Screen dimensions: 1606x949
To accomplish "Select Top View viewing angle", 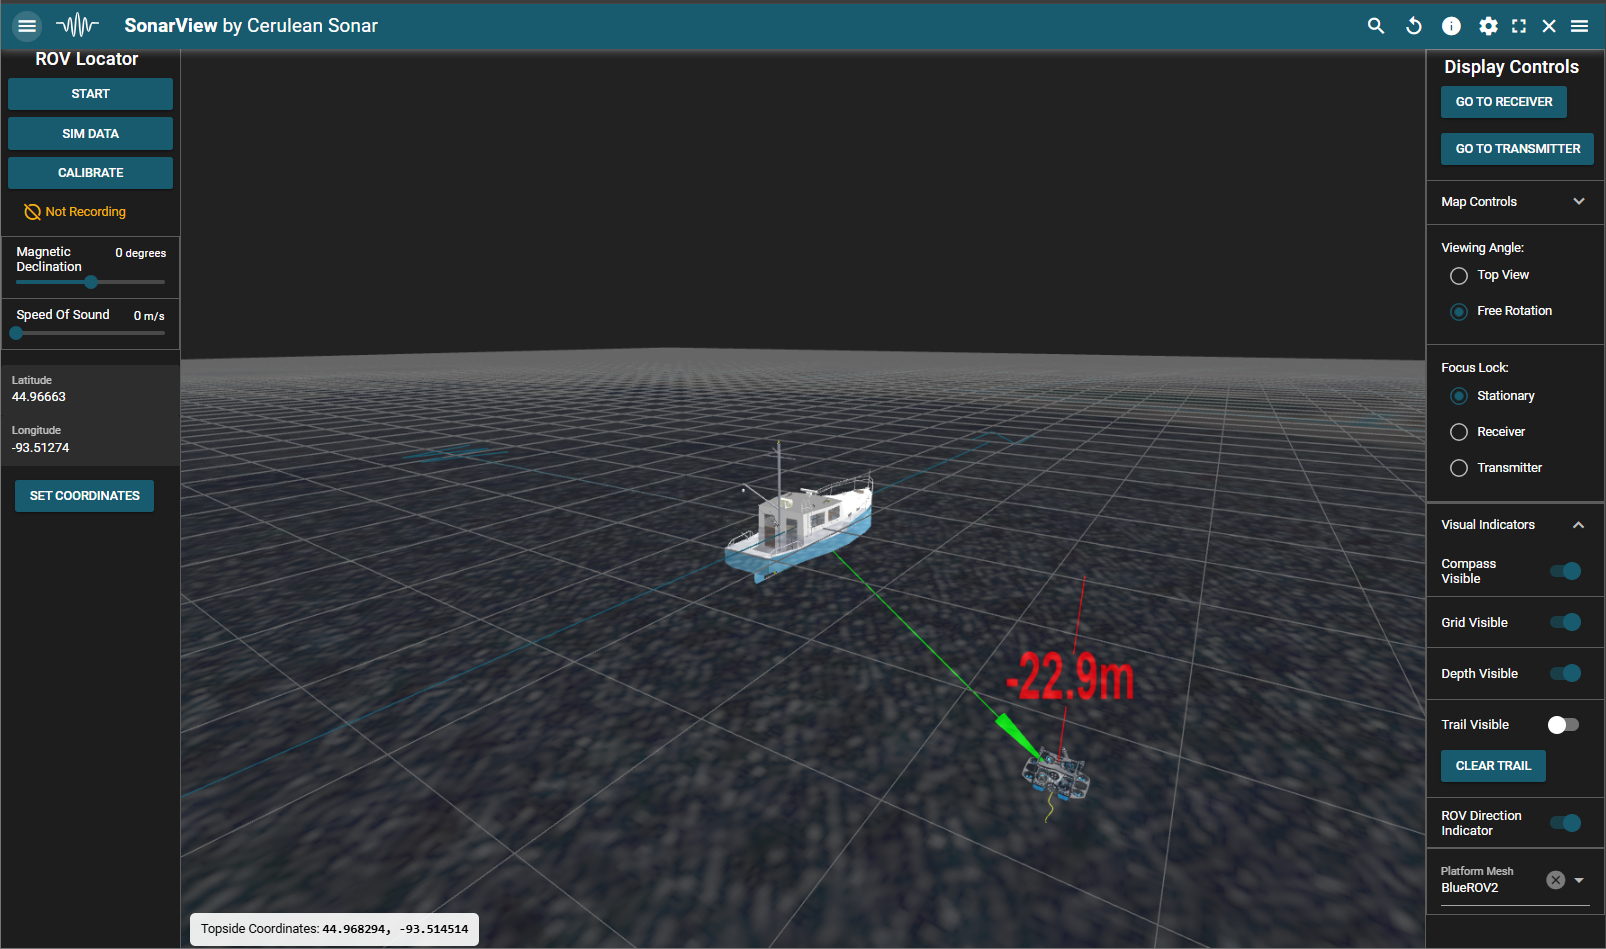I will click(1459, 276).
